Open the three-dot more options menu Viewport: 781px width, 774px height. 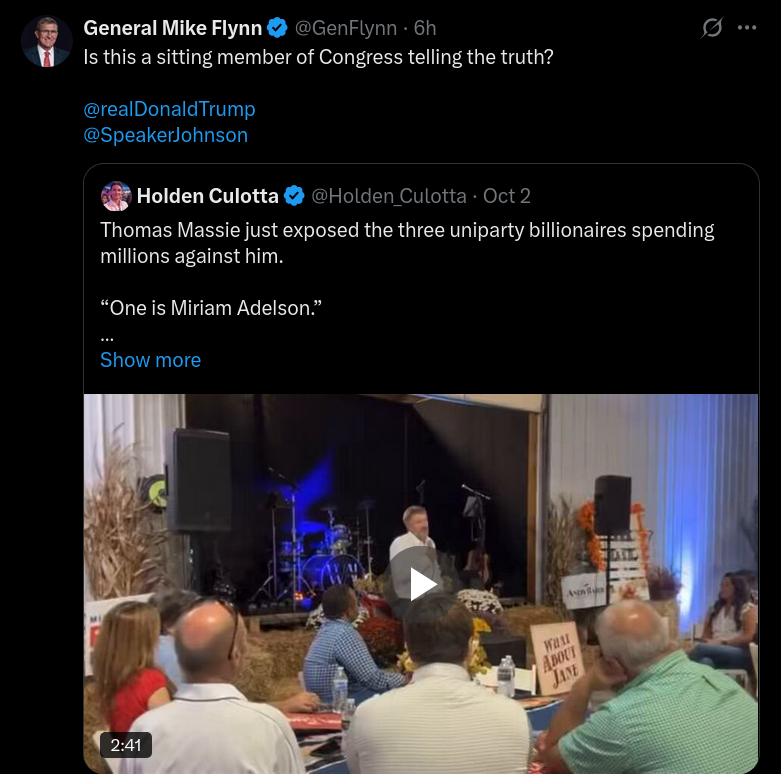pyautogui.click(x=747, y=28)
